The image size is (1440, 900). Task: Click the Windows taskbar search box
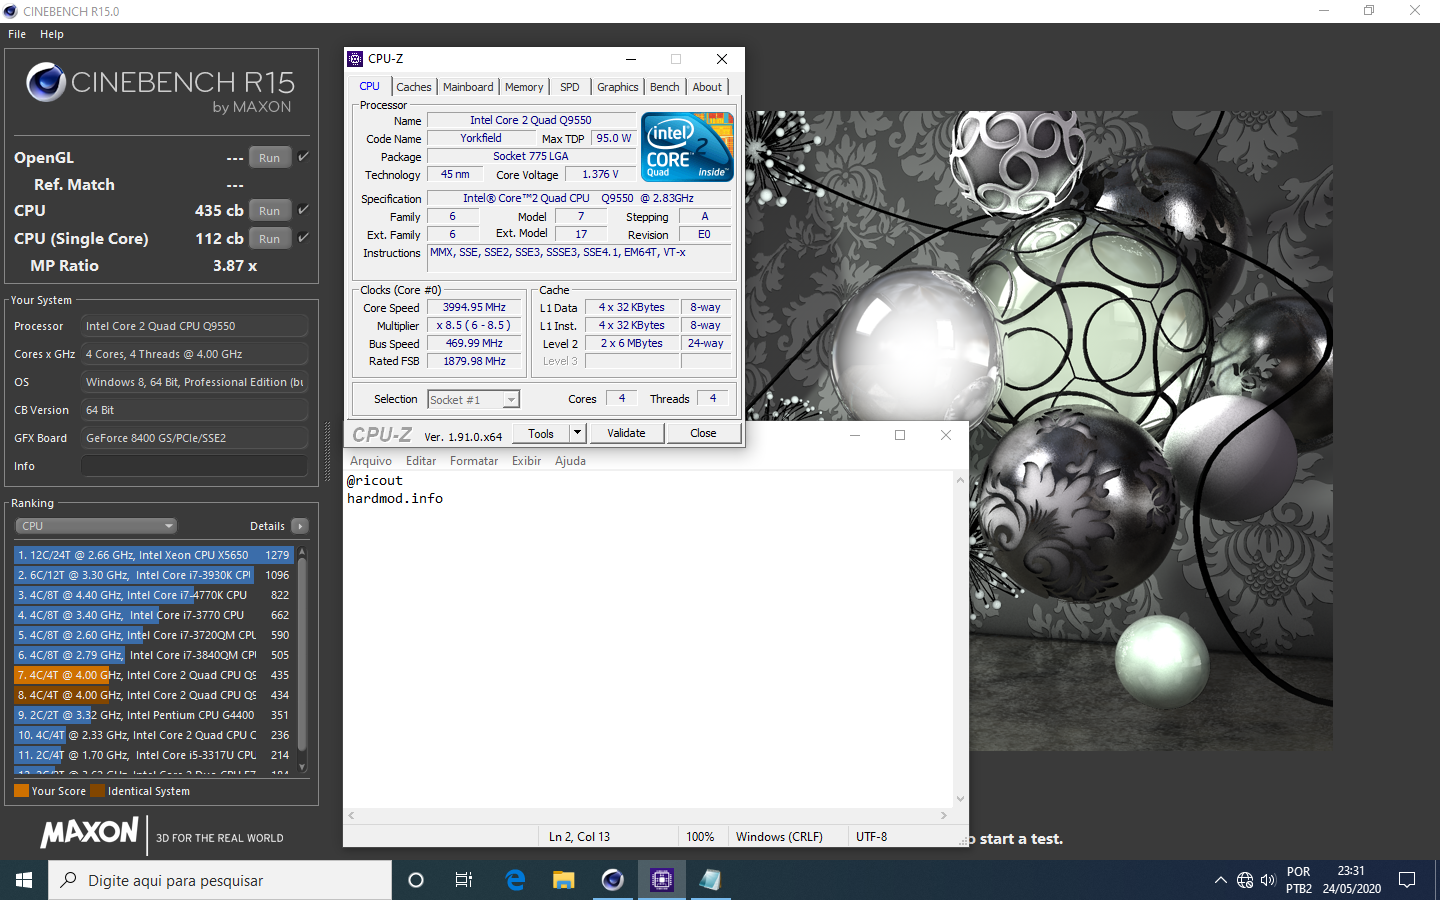[220, 880]
